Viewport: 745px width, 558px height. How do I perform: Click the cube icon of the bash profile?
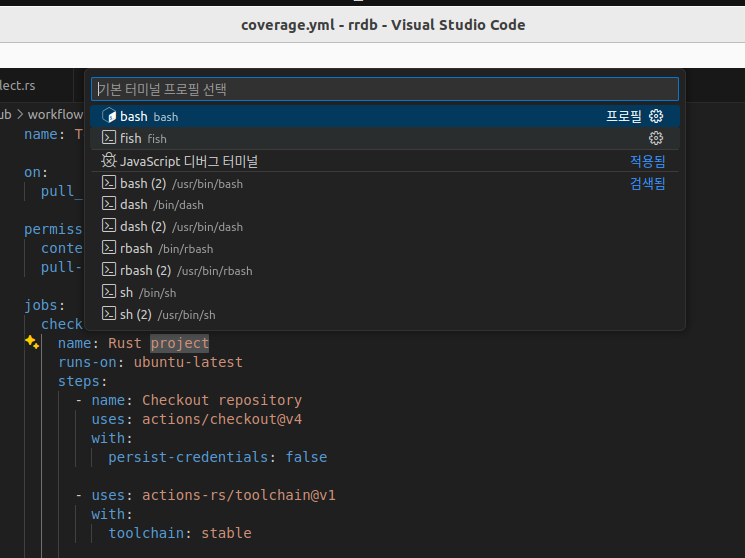(109, 116)
